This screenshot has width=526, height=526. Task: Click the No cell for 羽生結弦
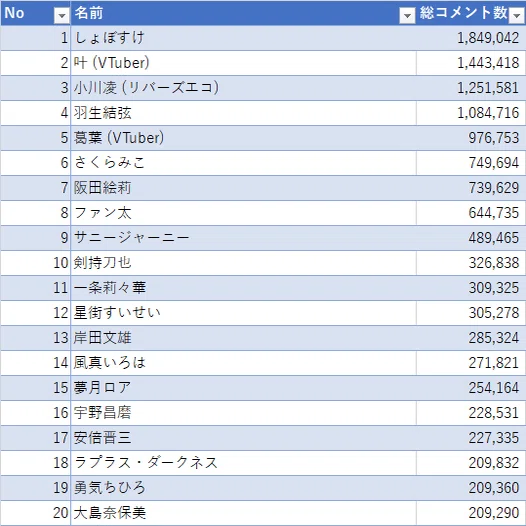coord(35,113)
